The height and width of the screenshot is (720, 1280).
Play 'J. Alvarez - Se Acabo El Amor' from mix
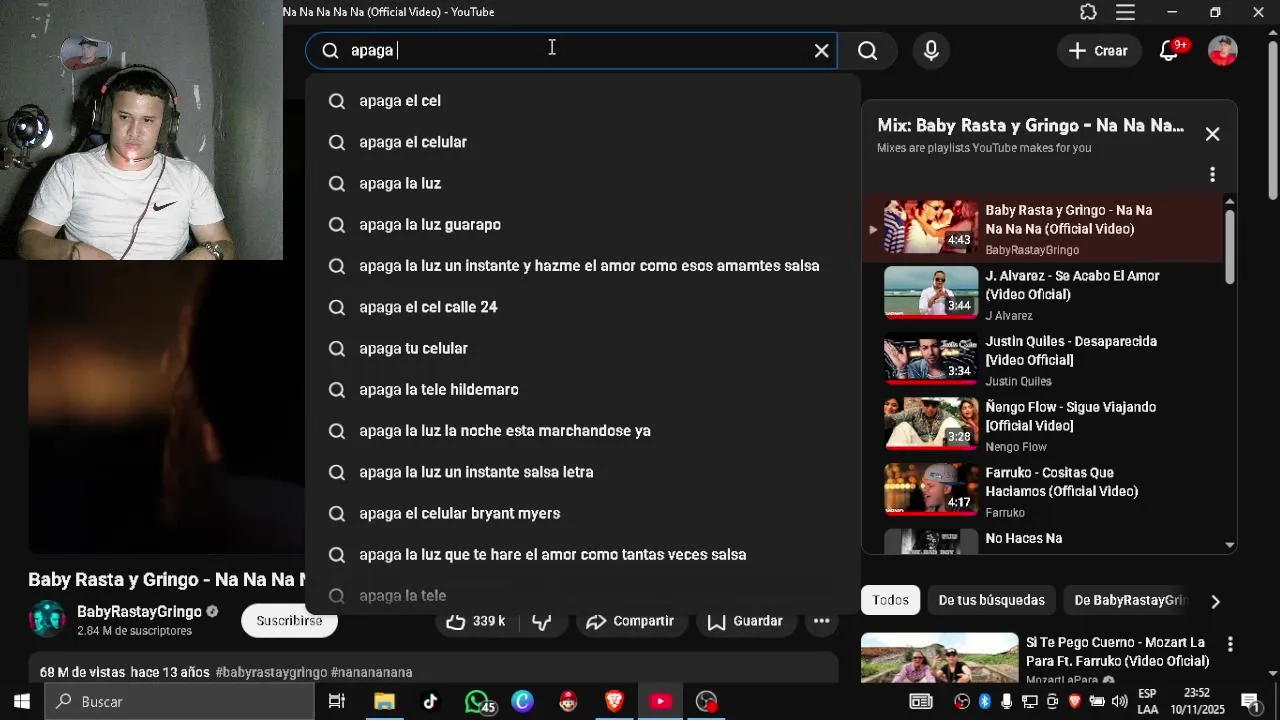tap(1043, 293)
